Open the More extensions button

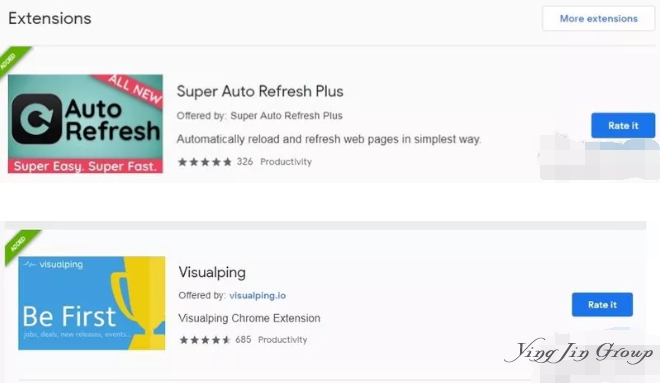(598, 19)
